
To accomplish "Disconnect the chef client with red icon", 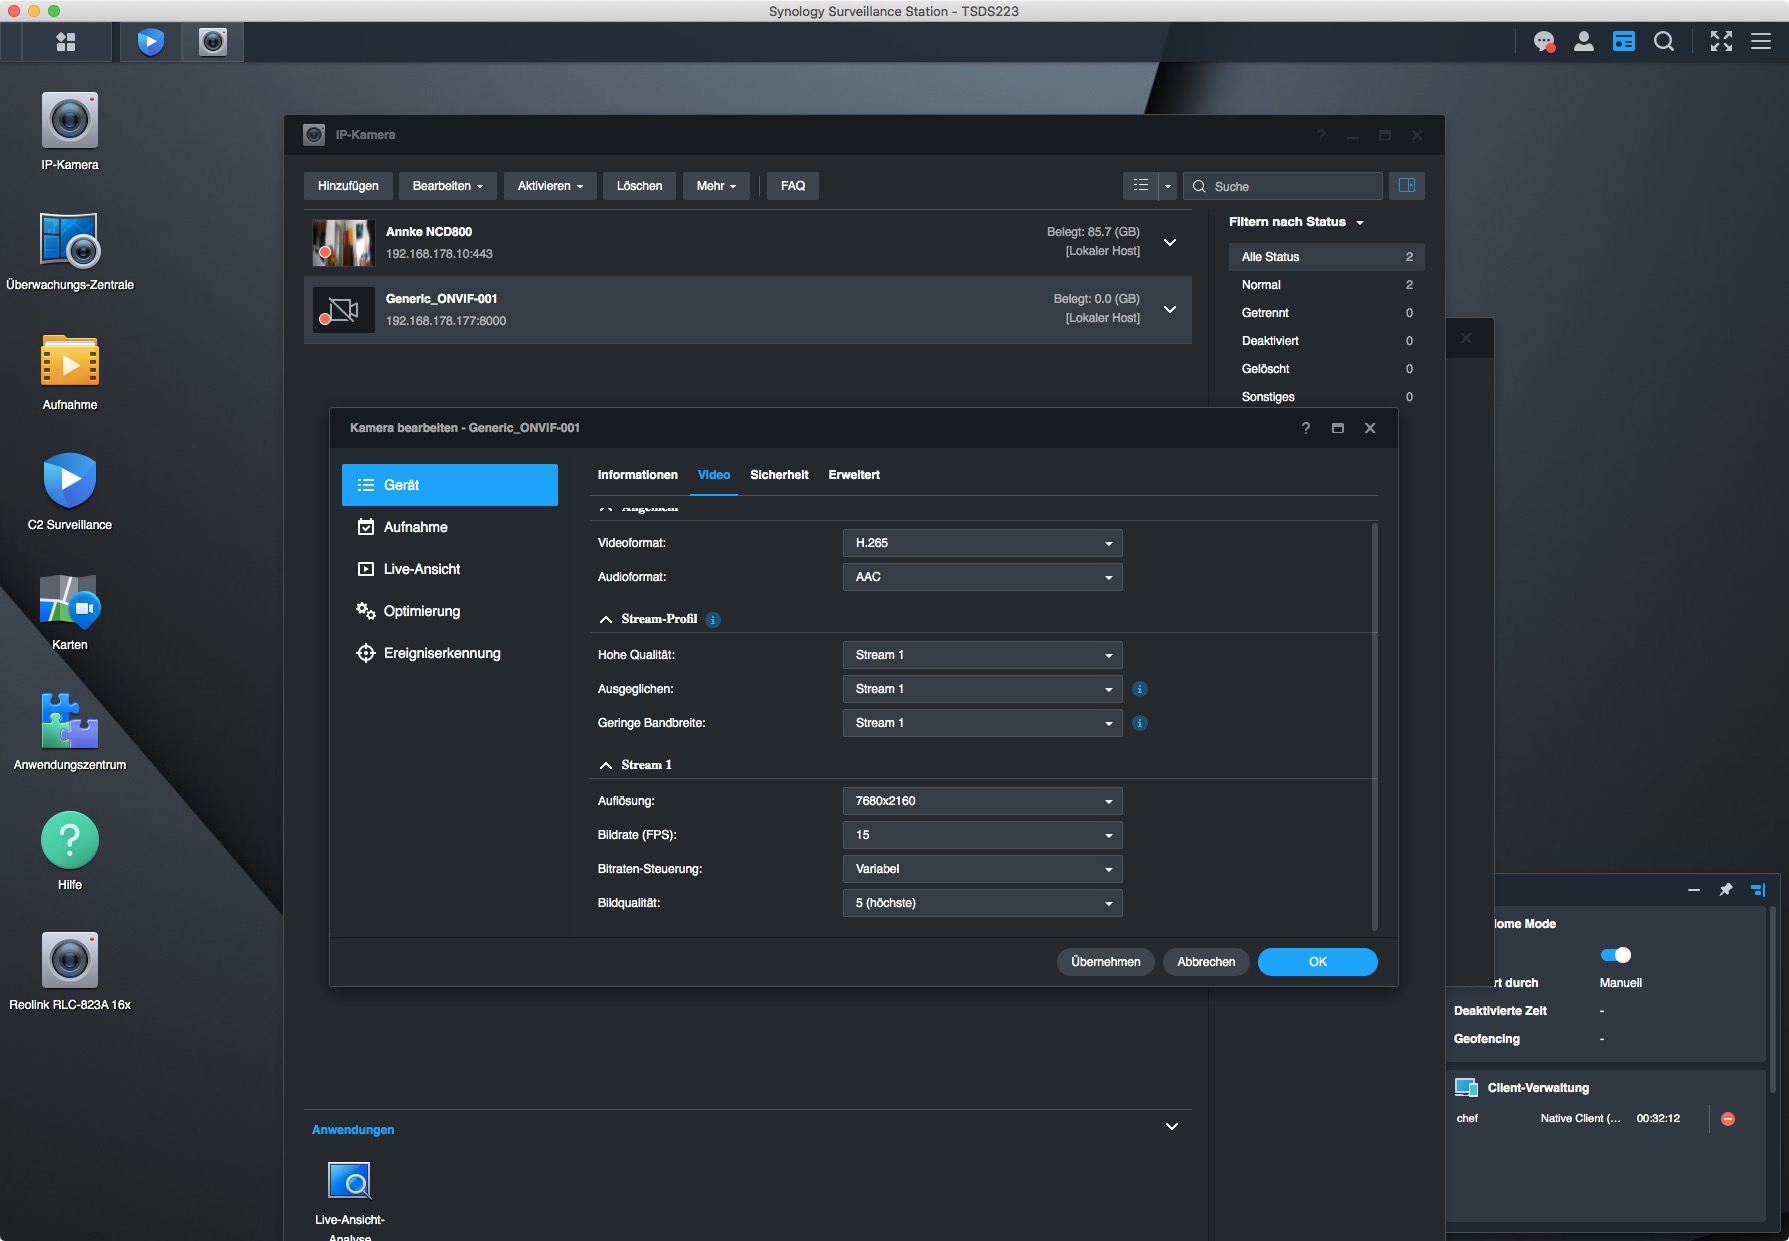I will (x=1727, y=1119).
